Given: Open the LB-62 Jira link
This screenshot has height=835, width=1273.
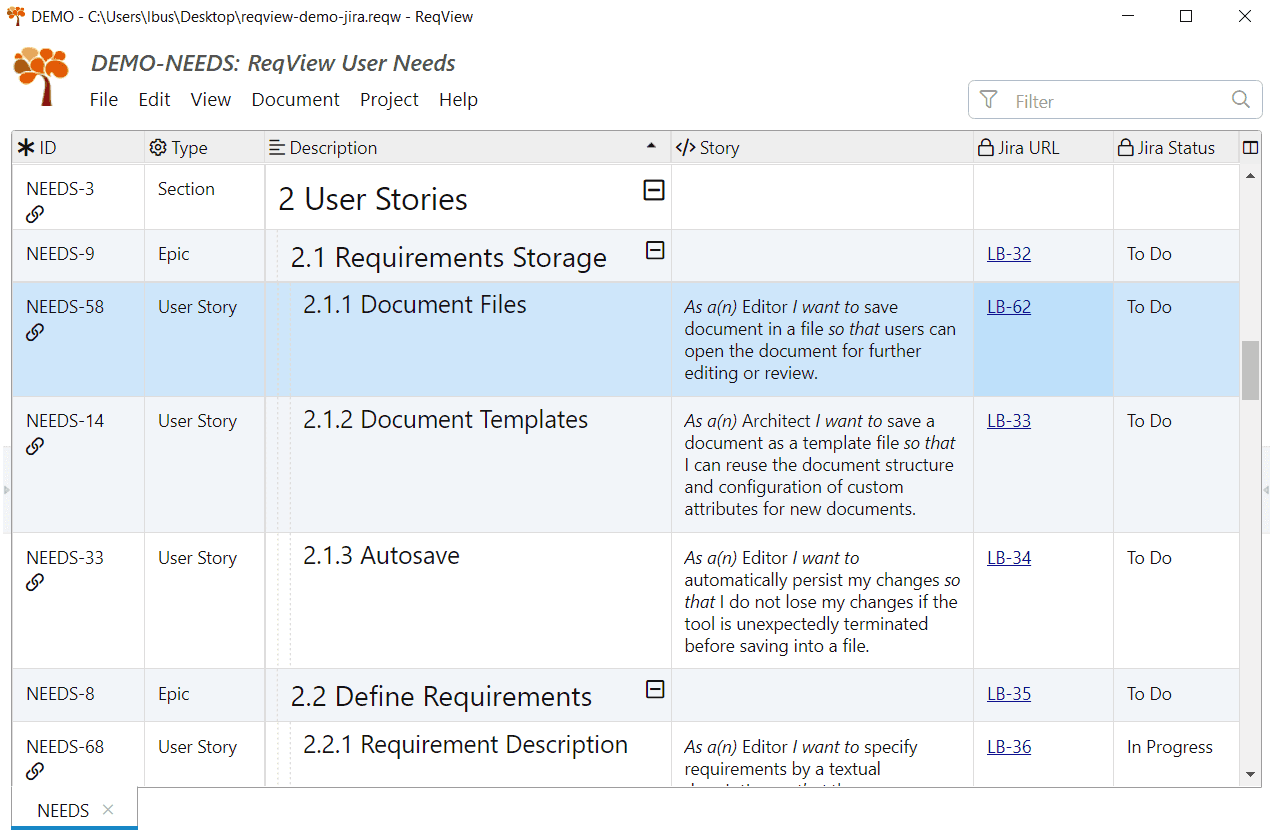Looking at the screenshot, I should click(x=1008, y=307).
